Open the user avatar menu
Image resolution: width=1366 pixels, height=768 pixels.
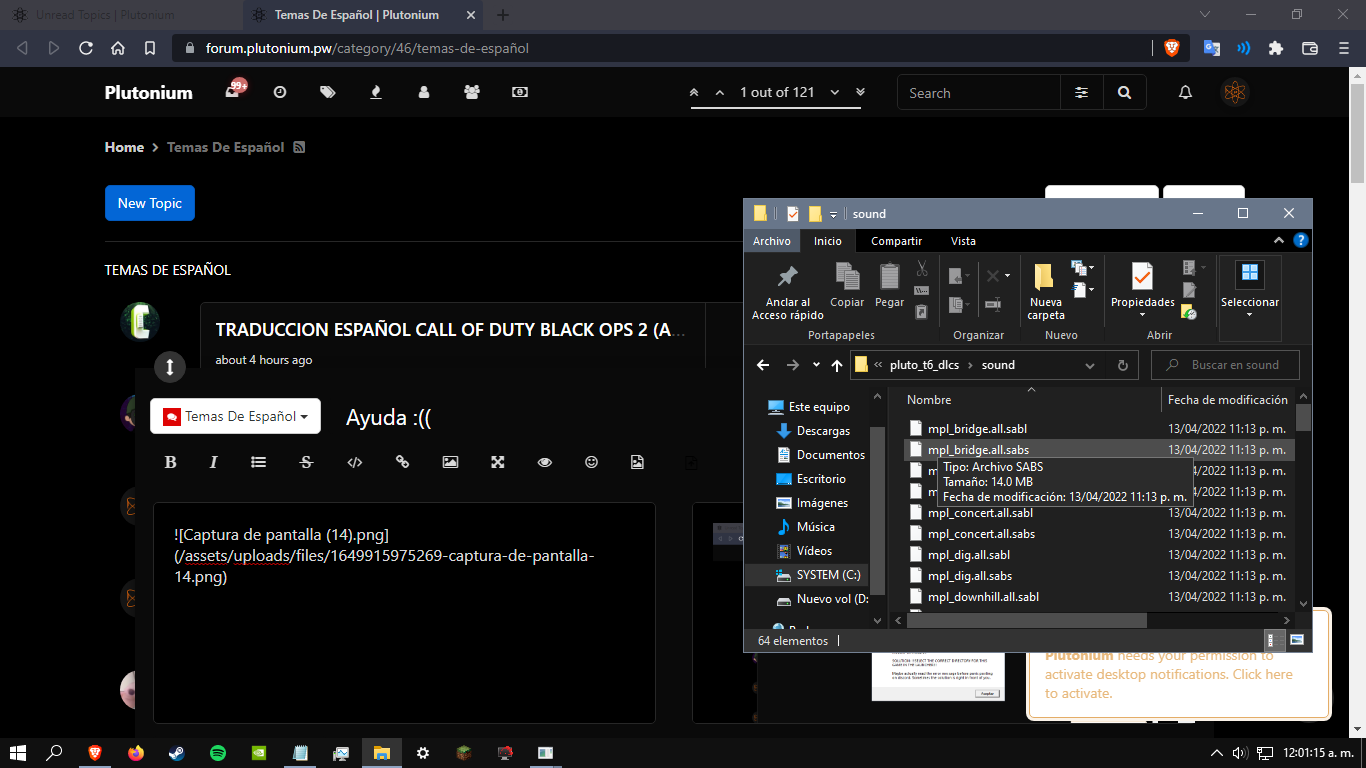pyautogui.click(x=1235, y=93)
